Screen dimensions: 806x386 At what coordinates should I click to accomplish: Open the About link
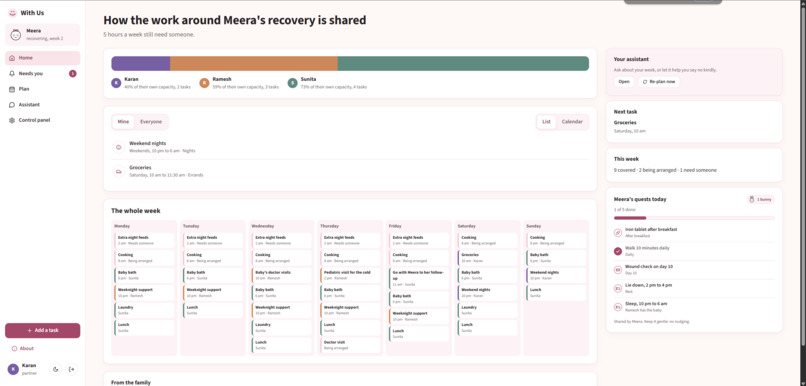tap(23, 348)
